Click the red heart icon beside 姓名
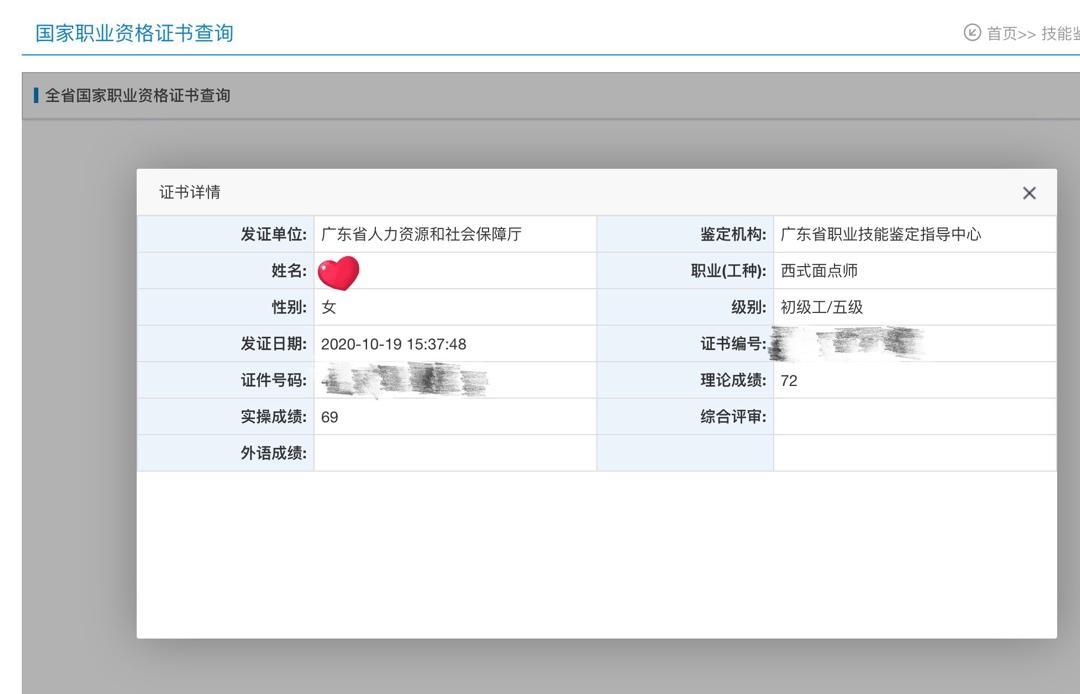Screen dimensions: 1080x694 [338, 272]
